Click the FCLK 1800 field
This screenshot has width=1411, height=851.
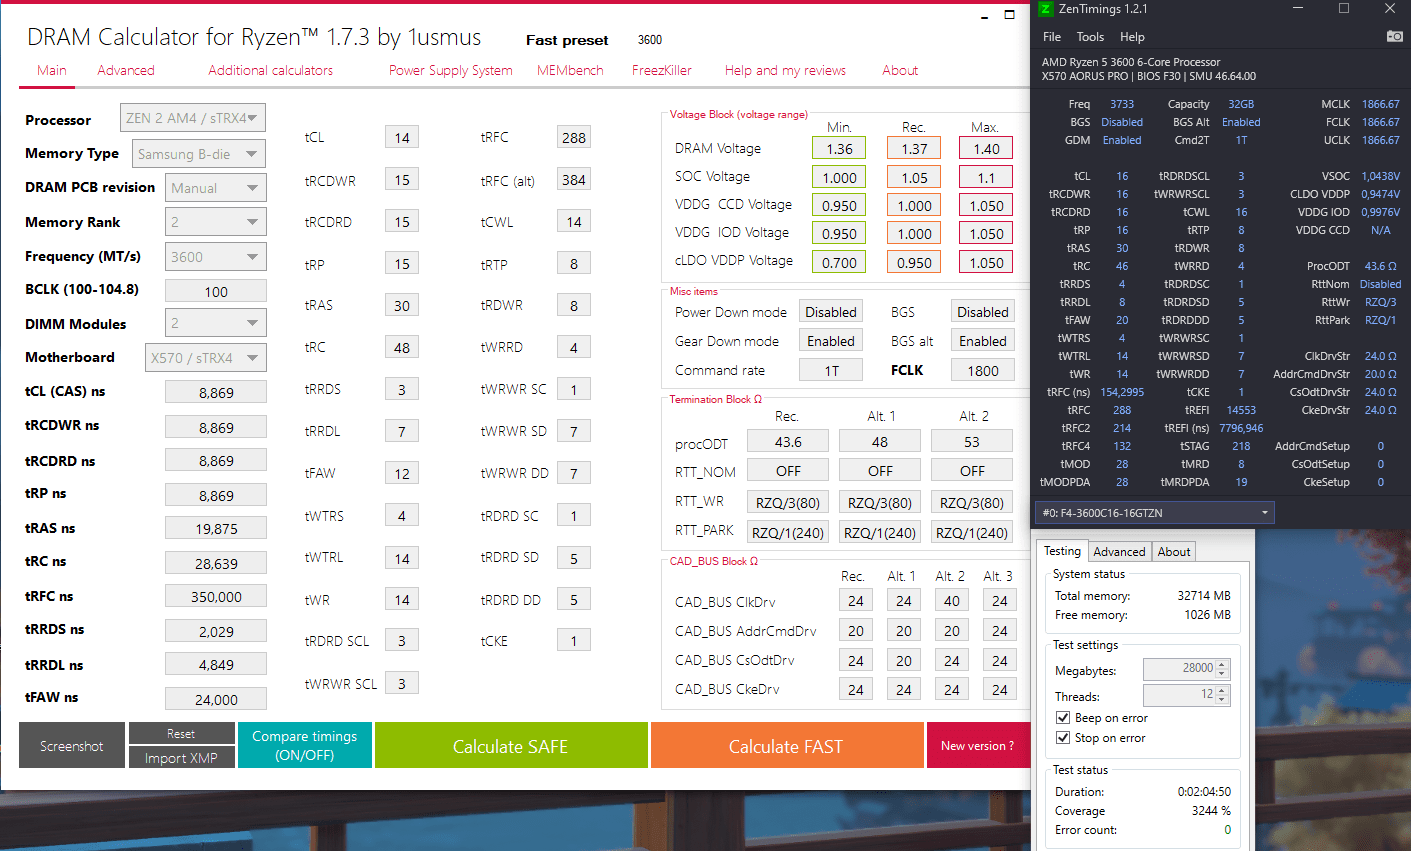tap(982, 370)
